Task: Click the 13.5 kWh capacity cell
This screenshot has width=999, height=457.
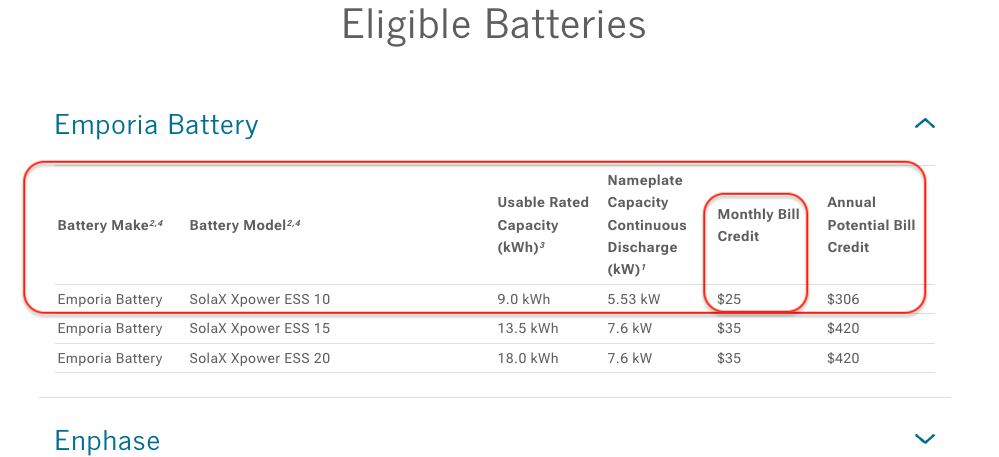Action: pos(528,328)
